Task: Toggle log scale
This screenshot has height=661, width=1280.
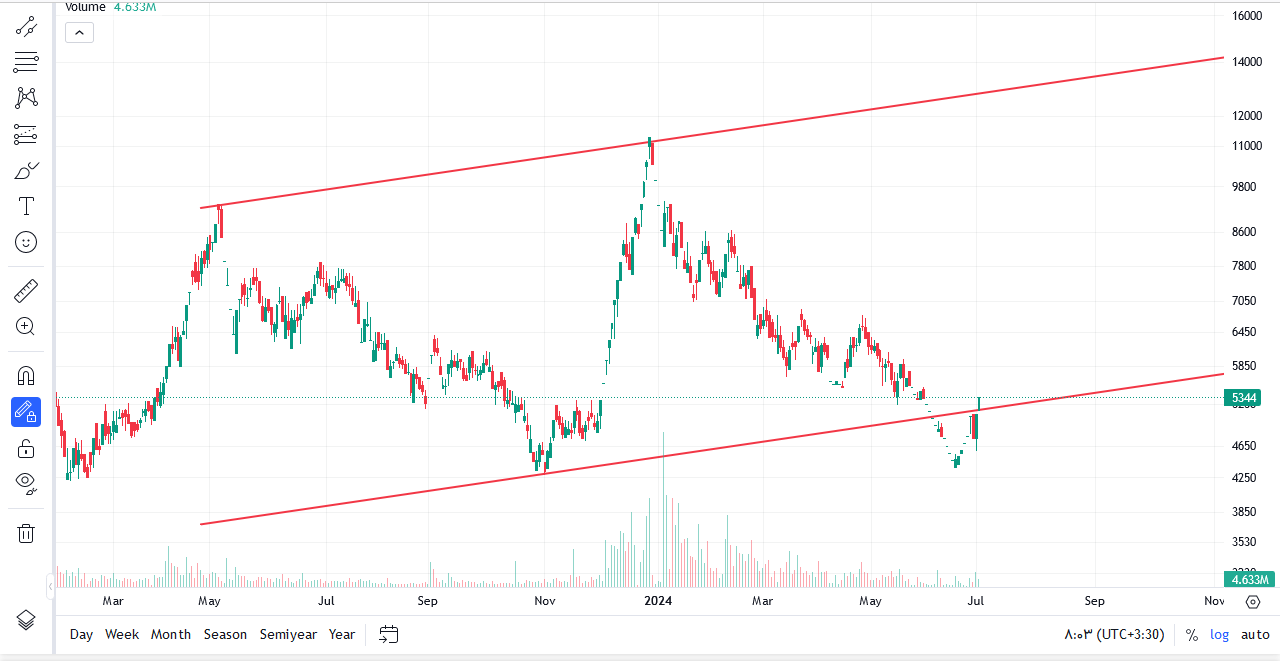Action: (x=1220, y=634)
